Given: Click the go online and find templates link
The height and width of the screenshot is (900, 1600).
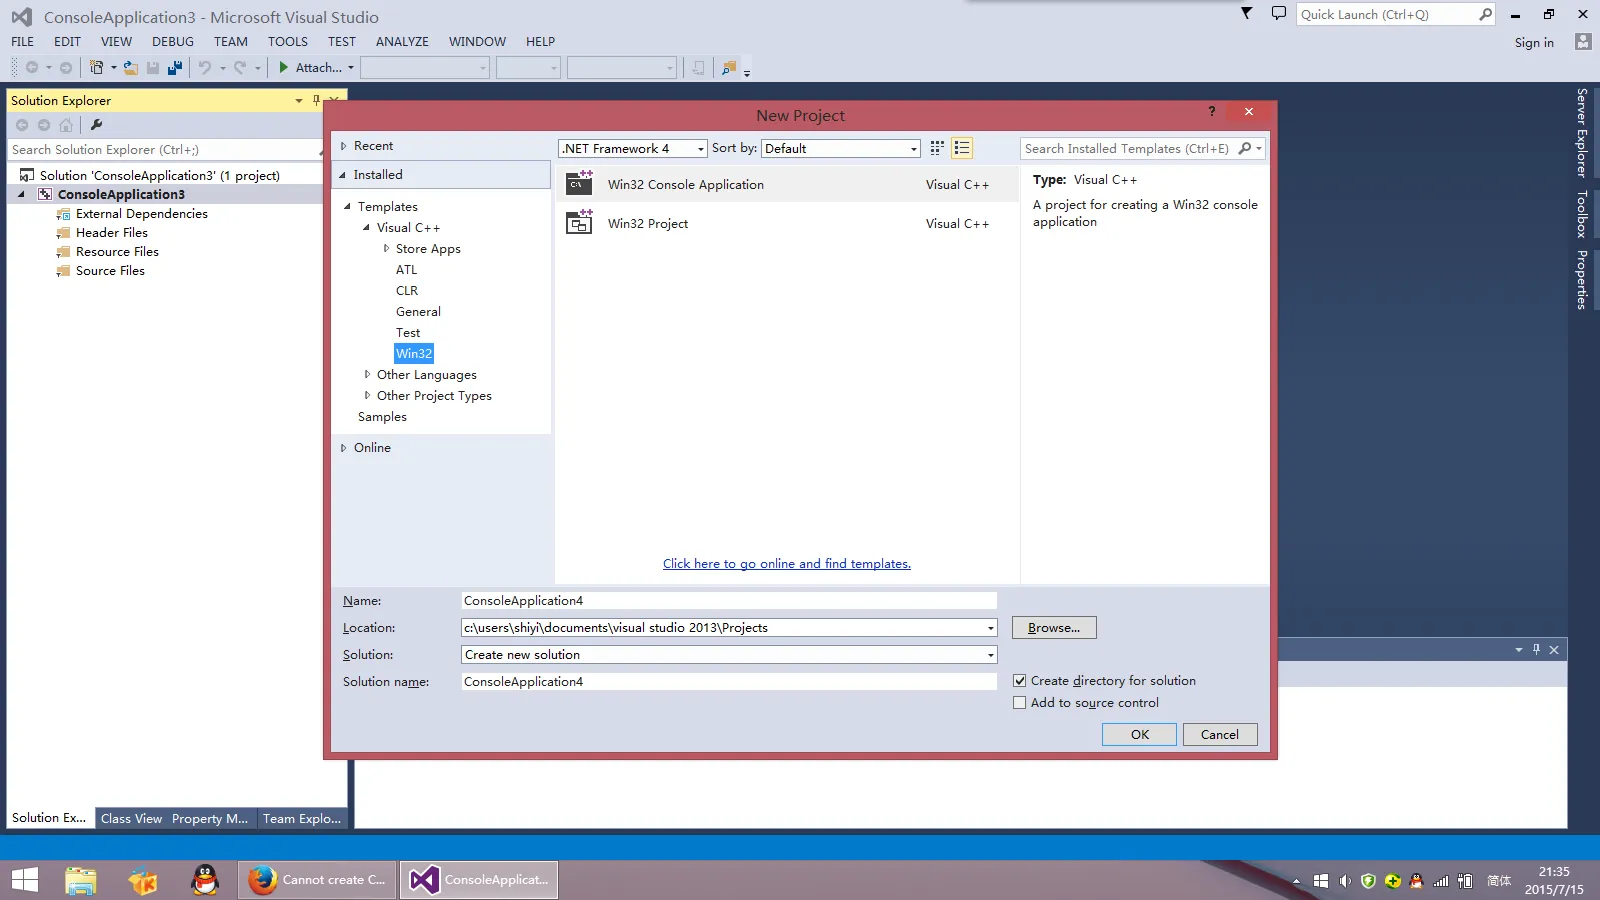Looking at the screenshot, I should (787, 564).
